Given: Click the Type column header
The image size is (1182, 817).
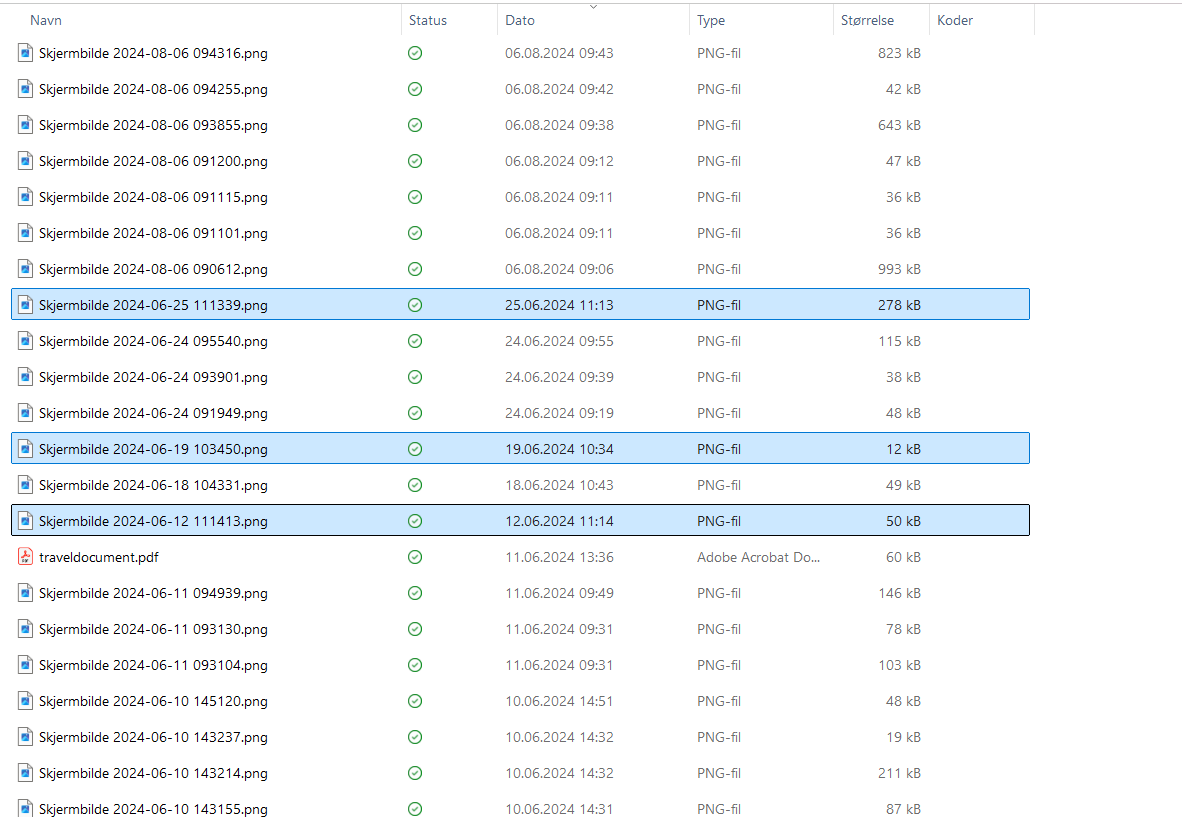Looking at the screenshot, I should click(711, 20).
